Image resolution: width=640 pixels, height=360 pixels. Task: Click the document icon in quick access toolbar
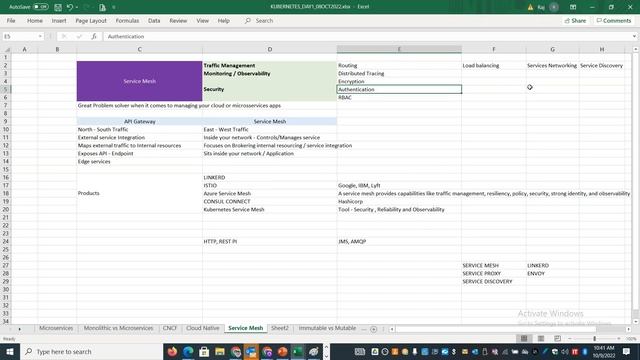point(102,7)
